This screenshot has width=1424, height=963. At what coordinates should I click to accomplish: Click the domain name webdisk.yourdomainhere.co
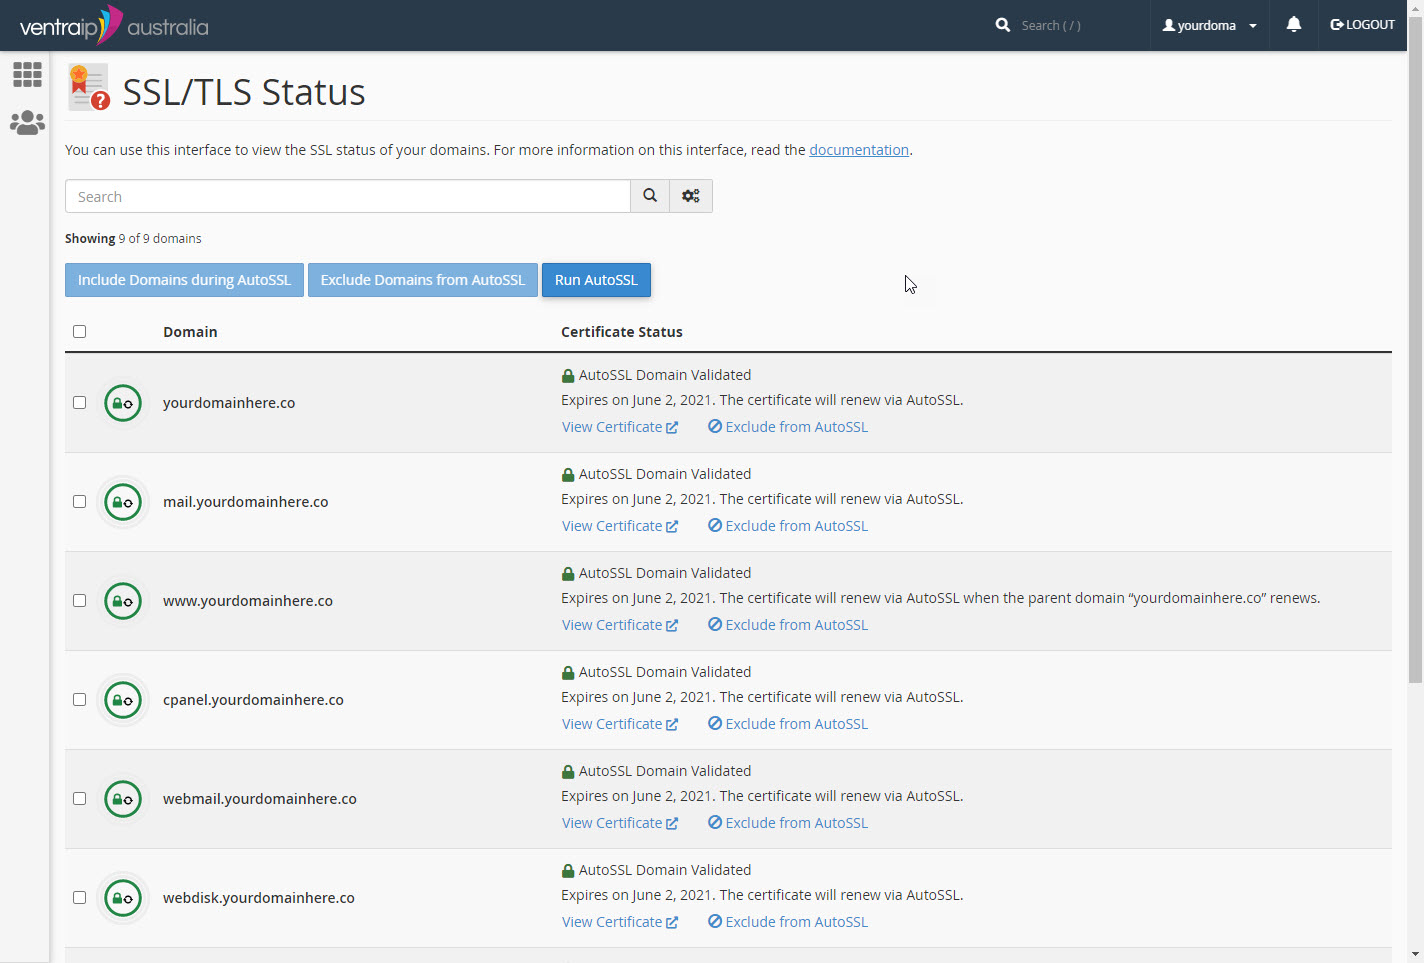click(259, 898)
